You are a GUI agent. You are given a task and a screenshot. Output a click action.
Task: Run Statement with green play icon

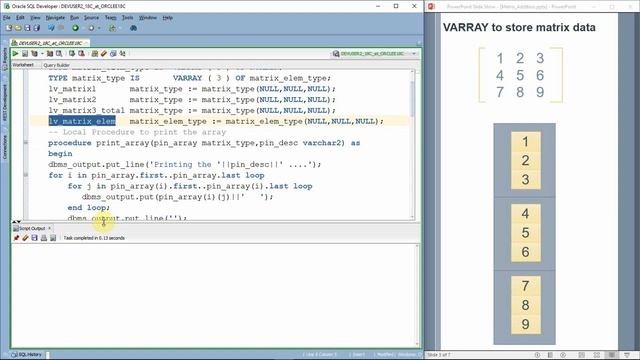click(16, 53)
